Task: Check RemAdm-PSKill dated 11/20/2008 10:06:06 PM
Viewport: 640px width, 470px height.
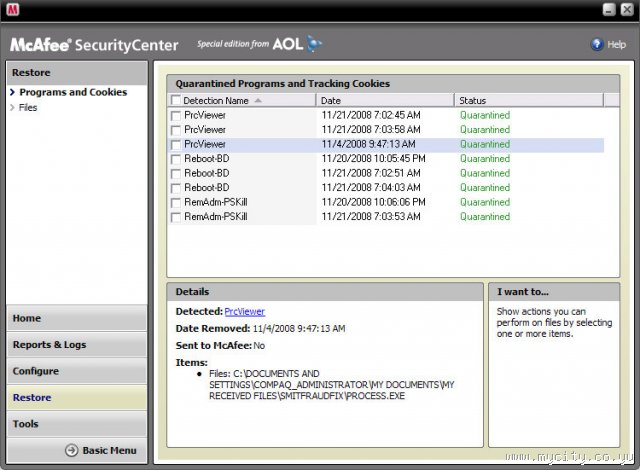Action: [x=176, y=202]
